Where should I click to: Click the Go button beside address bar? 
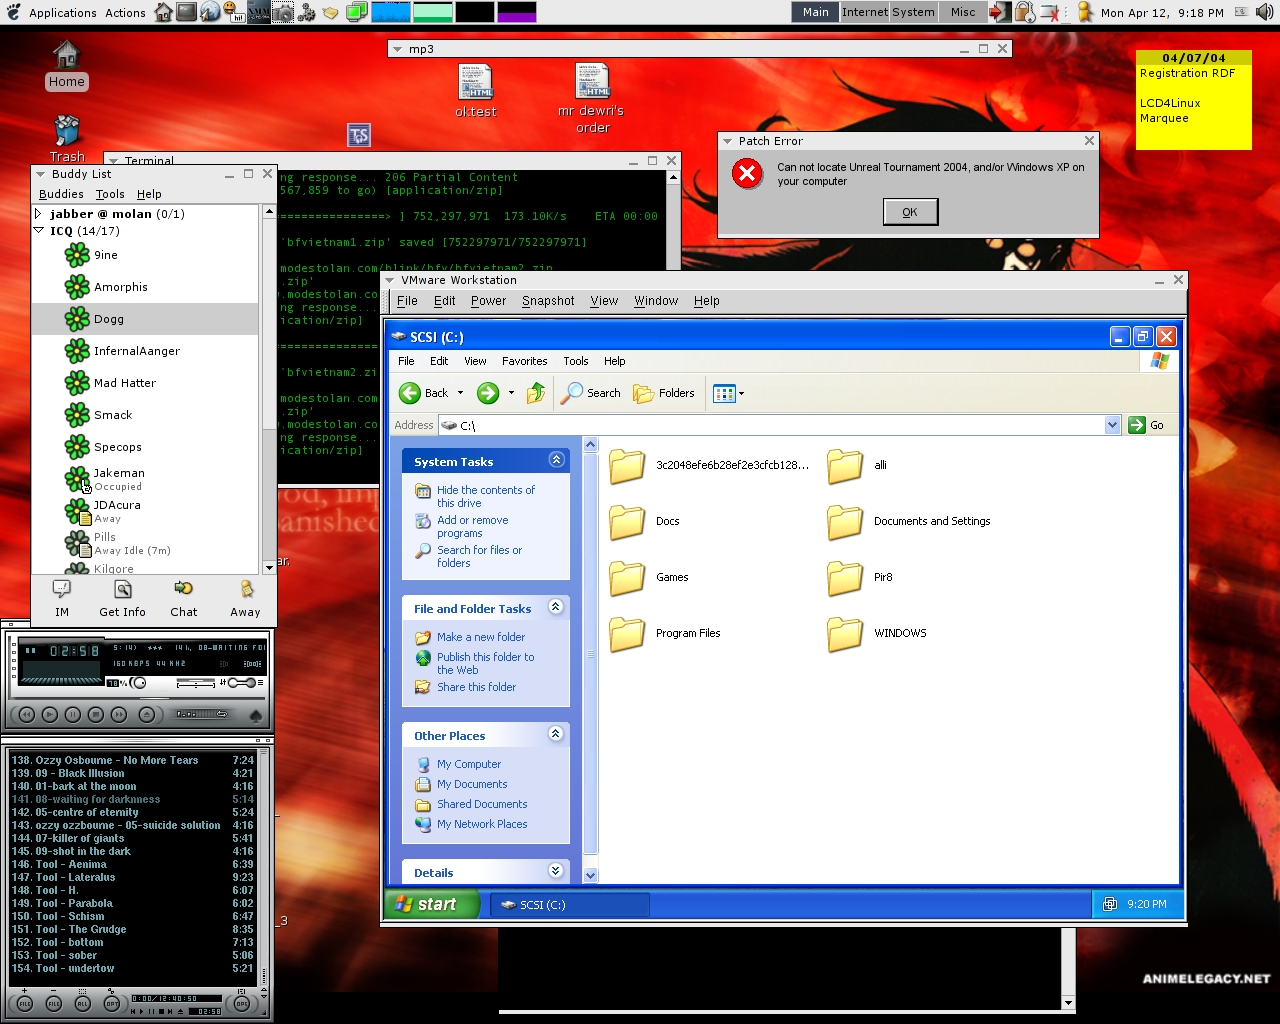1147,425
